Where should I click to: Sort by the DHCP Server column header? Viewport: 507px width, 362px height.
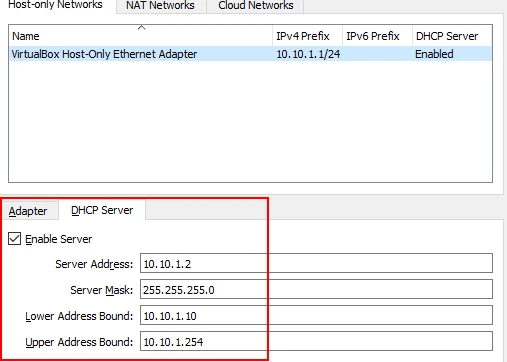click(x=452, y=36)
